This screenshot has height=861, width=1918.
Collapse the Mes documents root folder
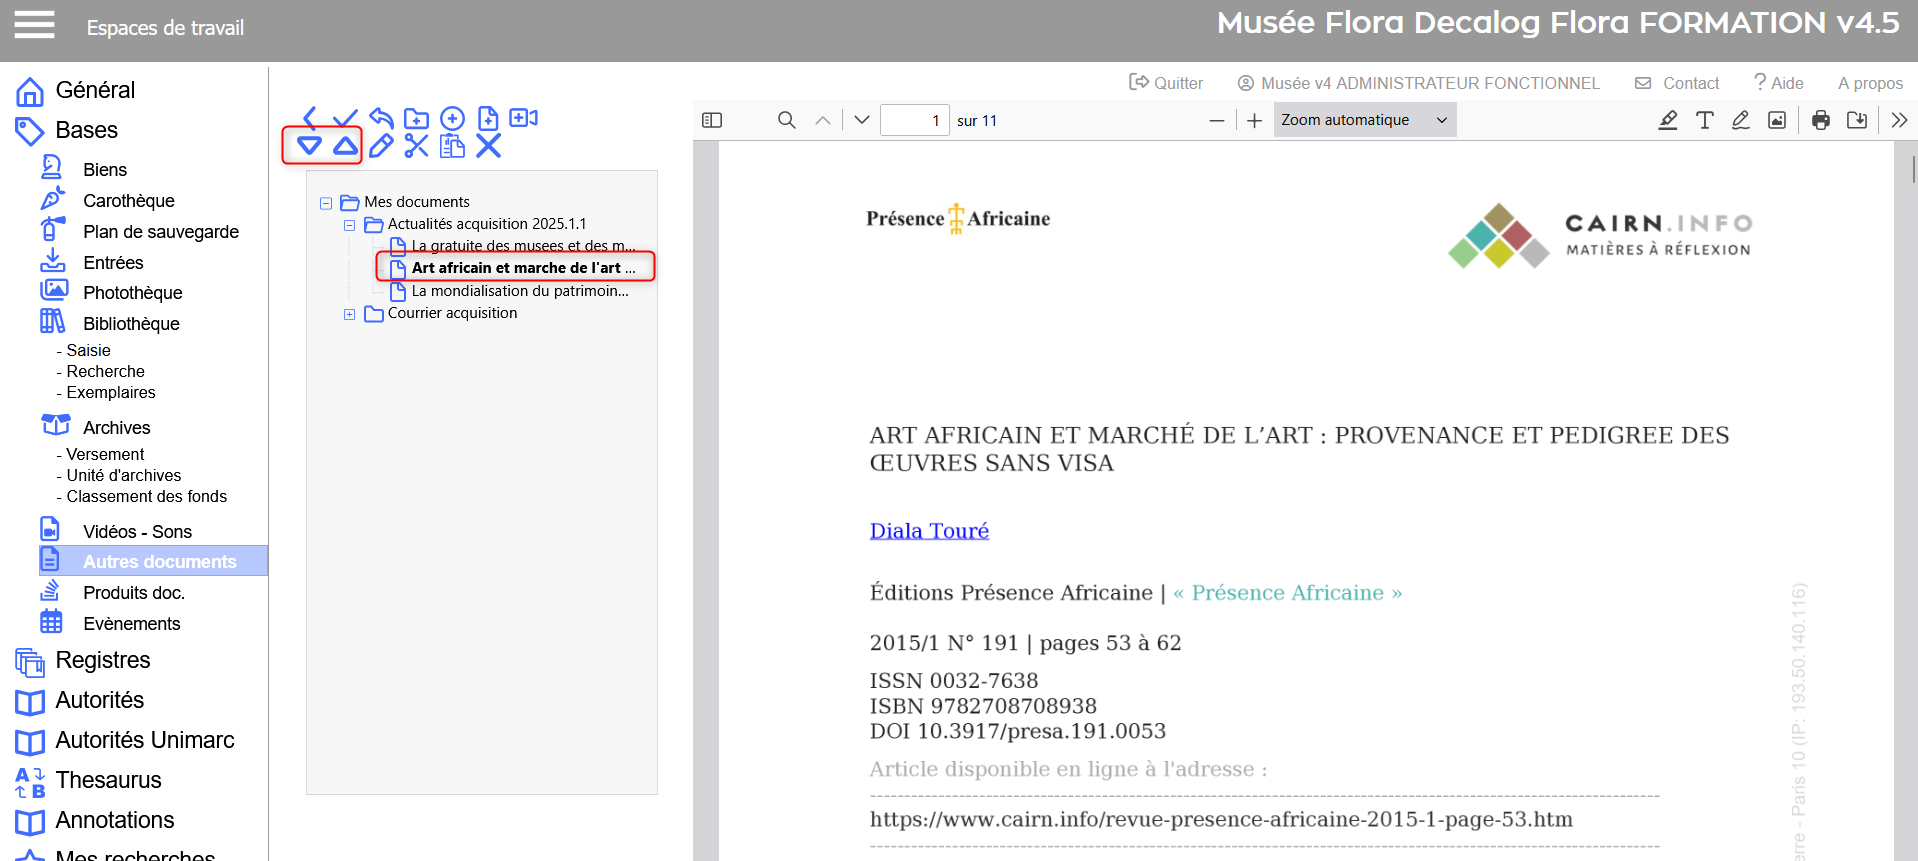coord(326,203)
